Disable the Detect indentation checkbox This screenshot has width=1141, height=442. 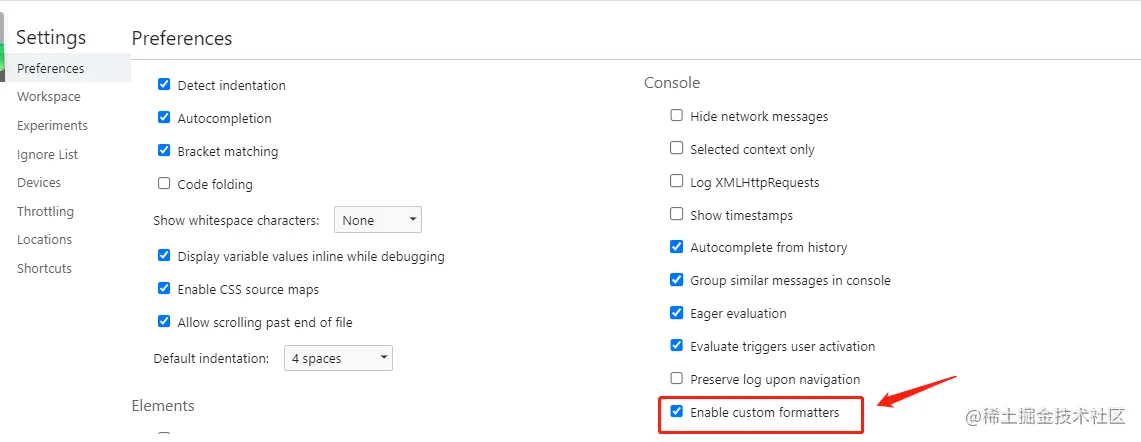164,85
